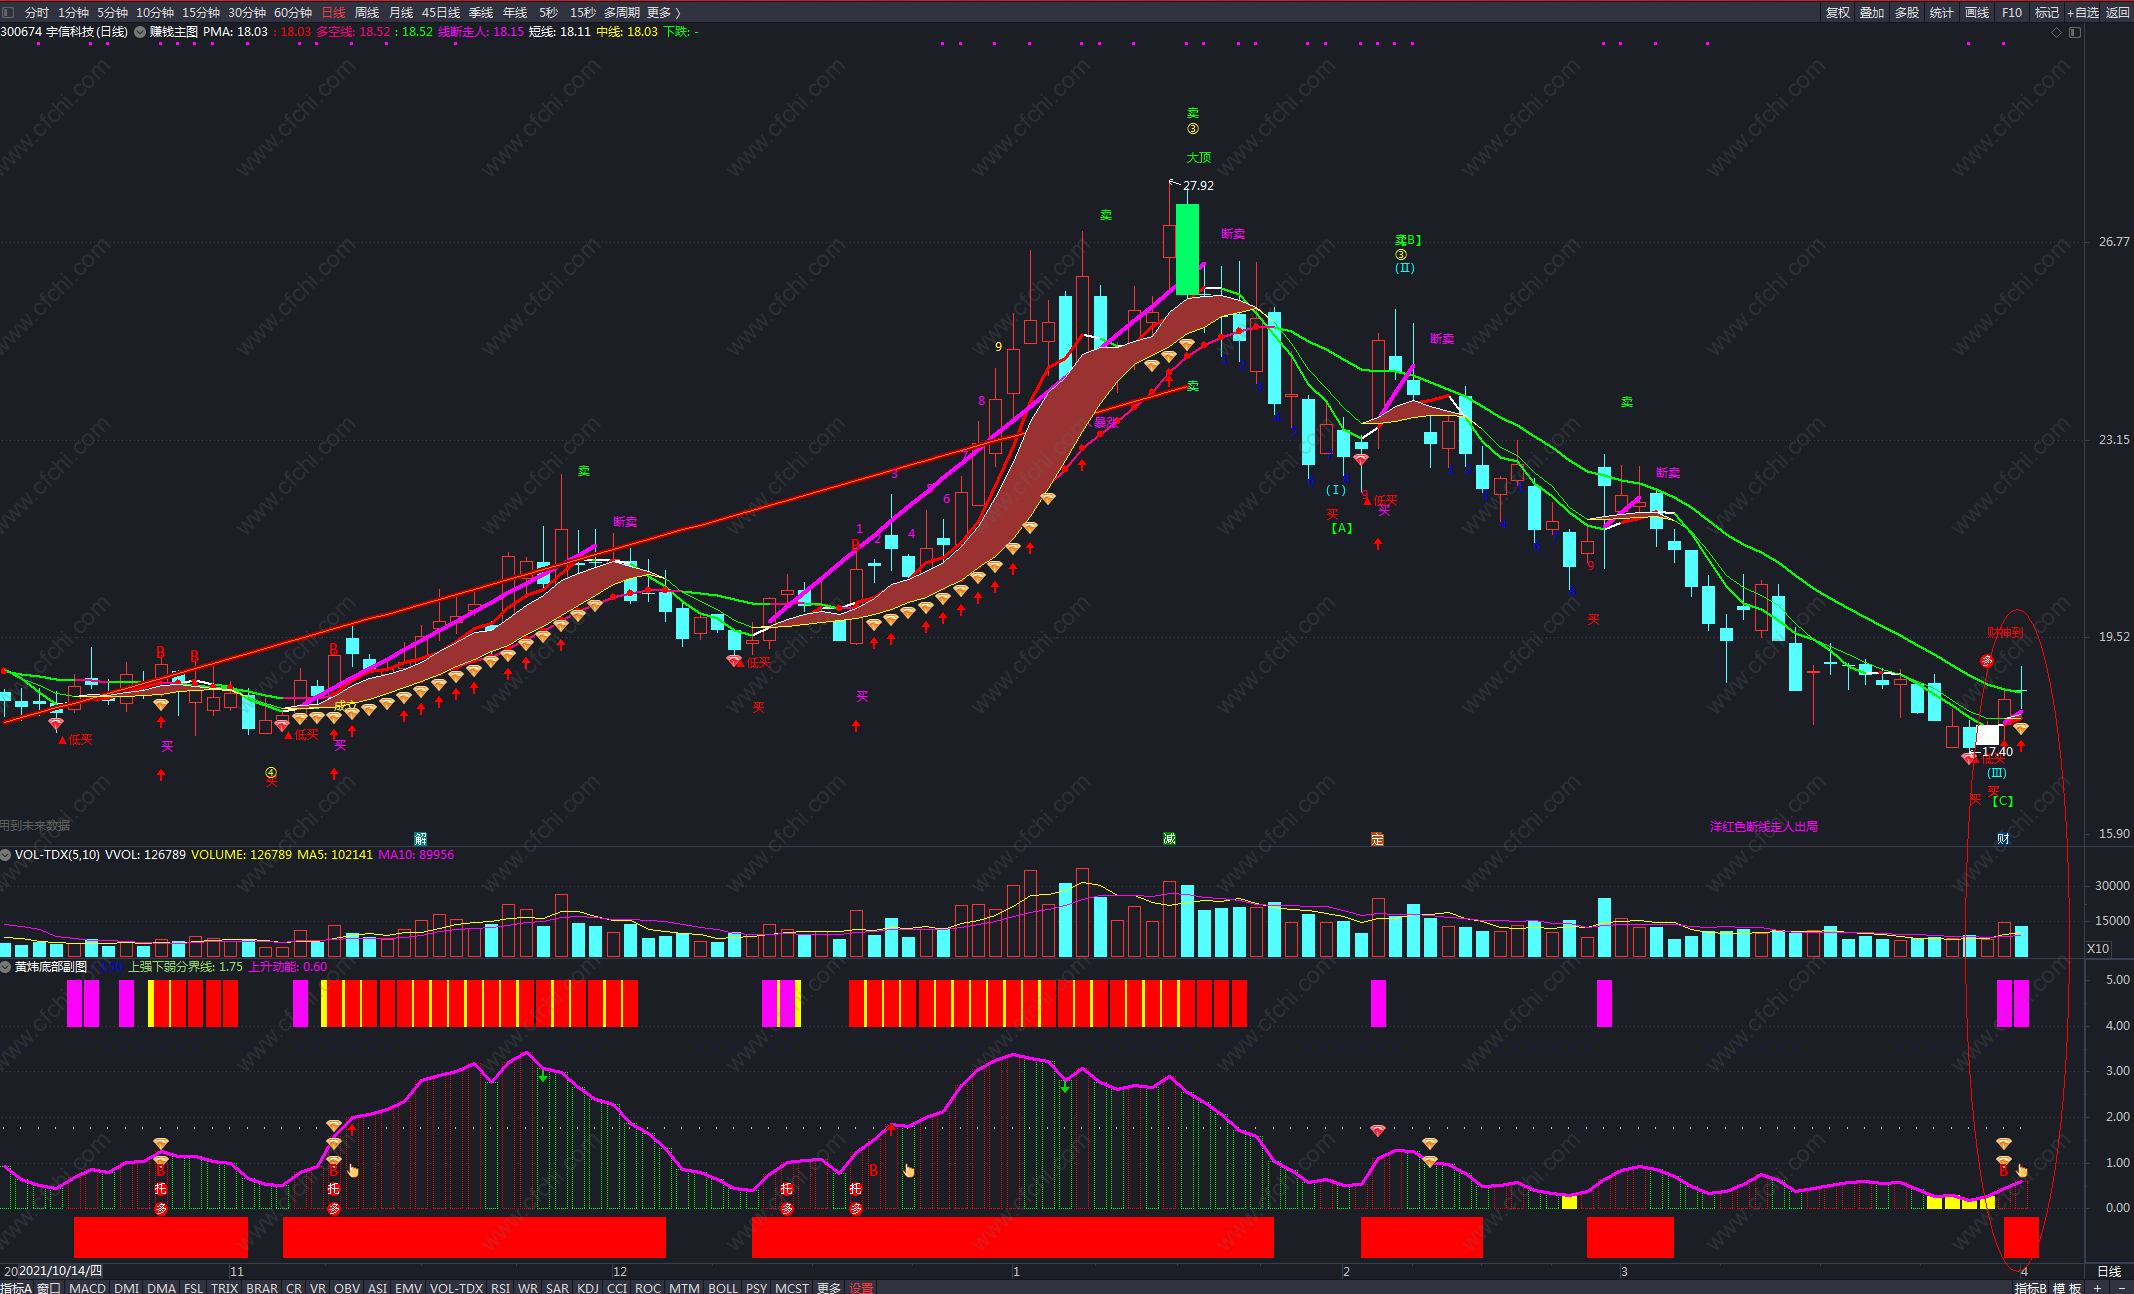This screenshot has width=2134, height=1294.
Task: Click the zoom-out minus at bottom-right
Action: point(2121,1287)
